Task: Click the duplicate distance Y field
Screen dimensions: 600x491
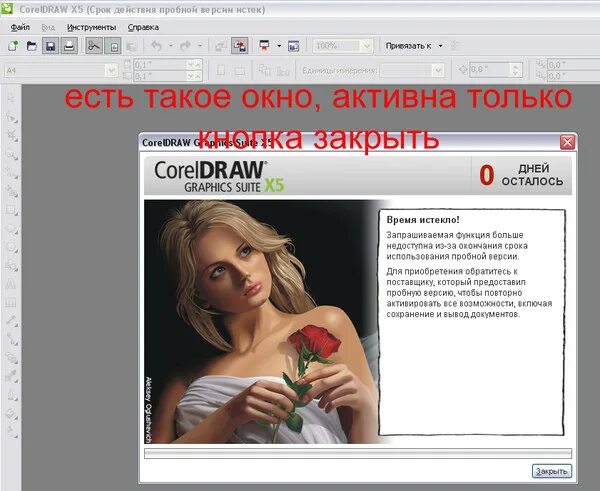Action: [x=573, y=76]
